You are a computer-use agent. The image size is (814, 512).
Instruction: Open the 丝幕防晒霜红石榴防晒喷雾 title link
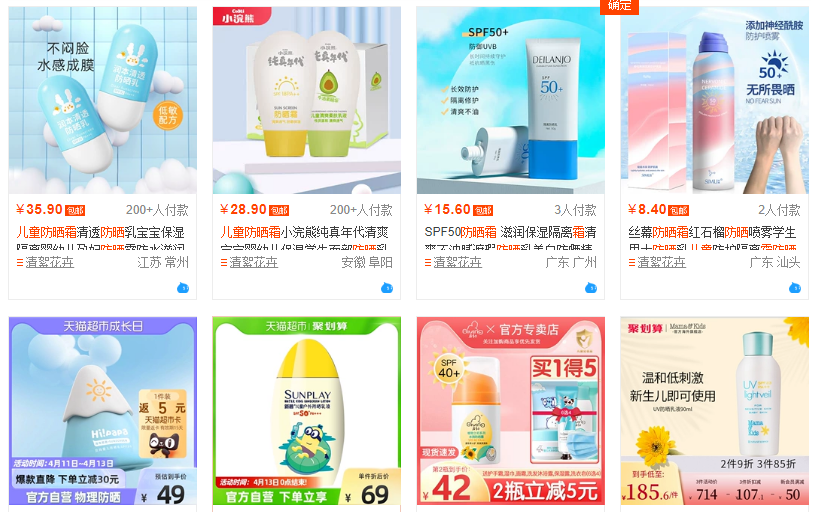712,232
